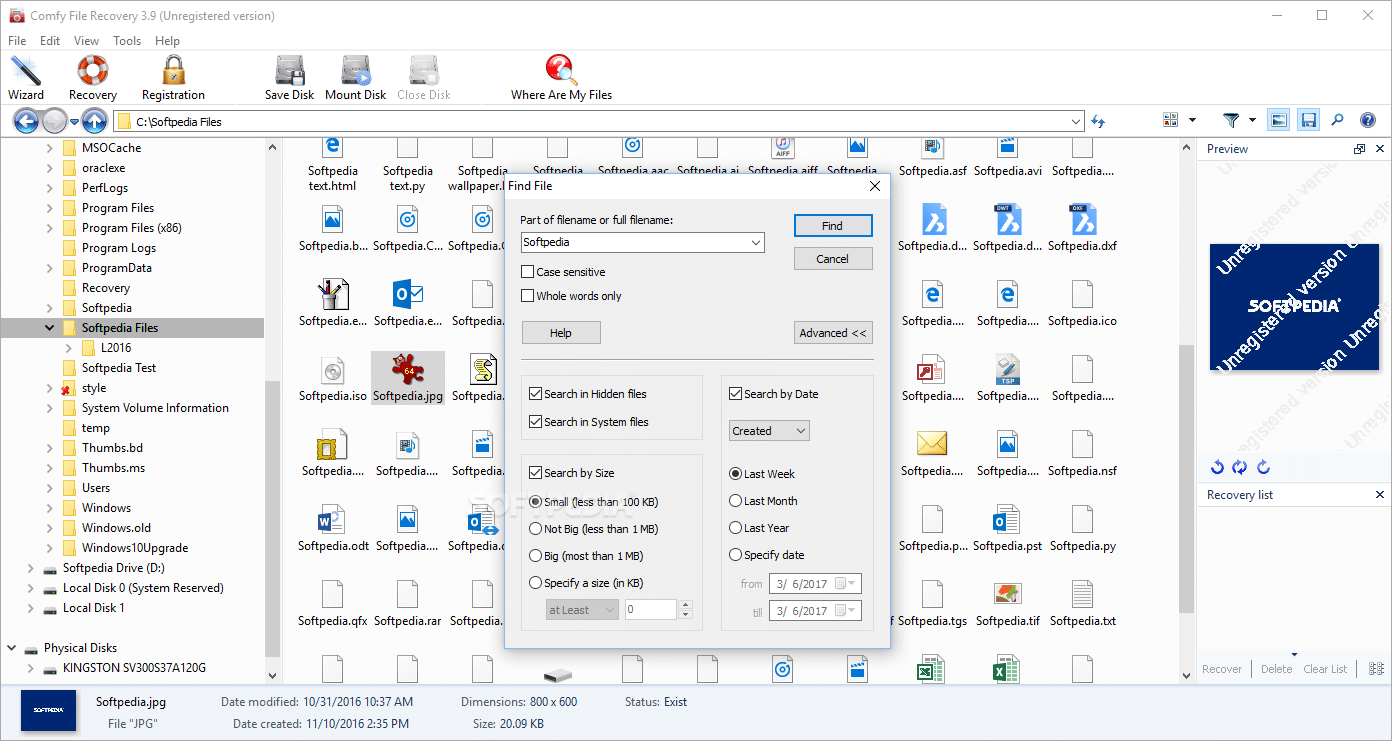Viewport: 1392px width, 741px height.
Task: Select the Softpedia.dxf file
Action: coord(1083,229)
